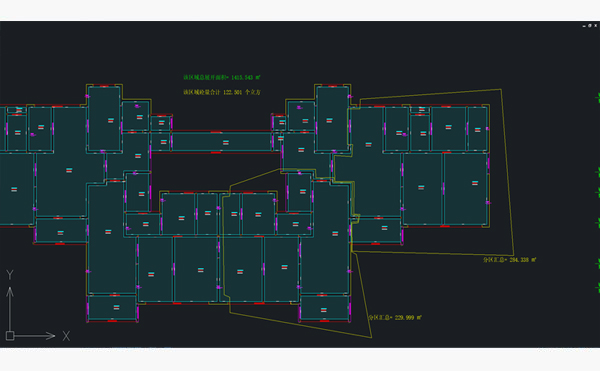Minimize the drawing window

click(x=584, y=26)
